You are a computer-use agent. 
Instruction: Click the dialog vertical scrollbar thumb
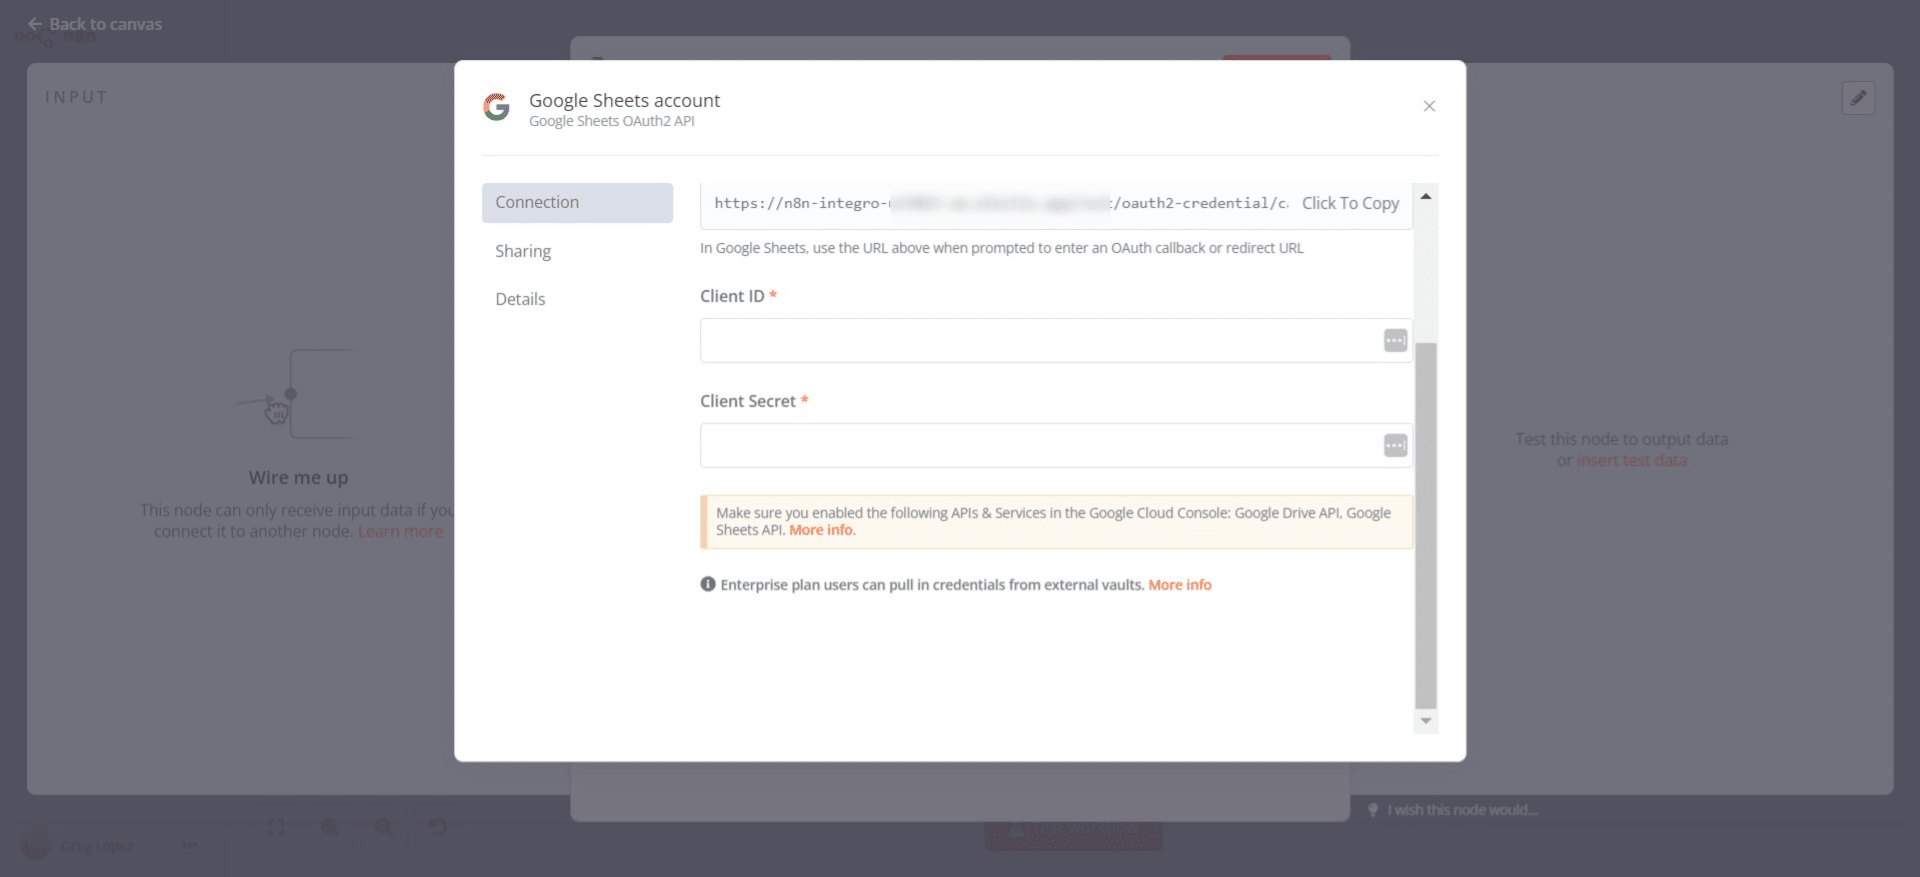pos(1426,525)
